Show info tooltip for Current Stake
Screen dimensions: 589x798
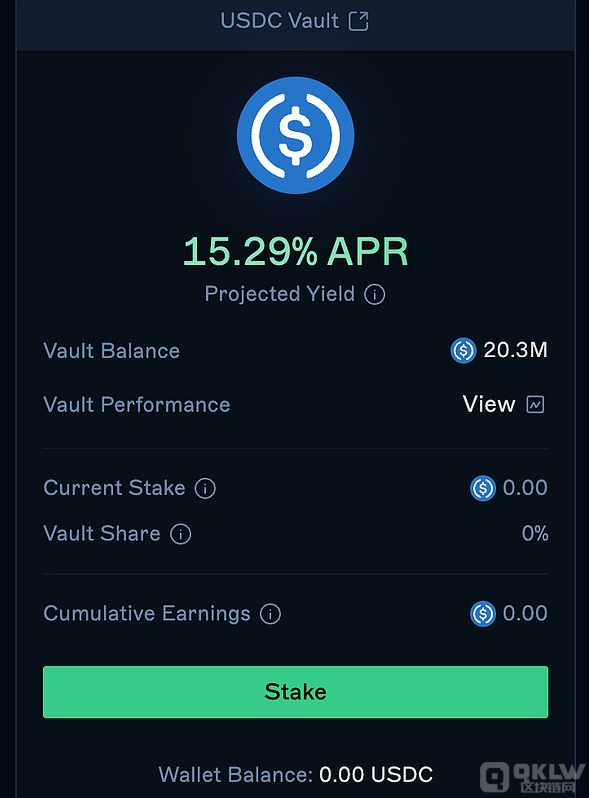205,489
